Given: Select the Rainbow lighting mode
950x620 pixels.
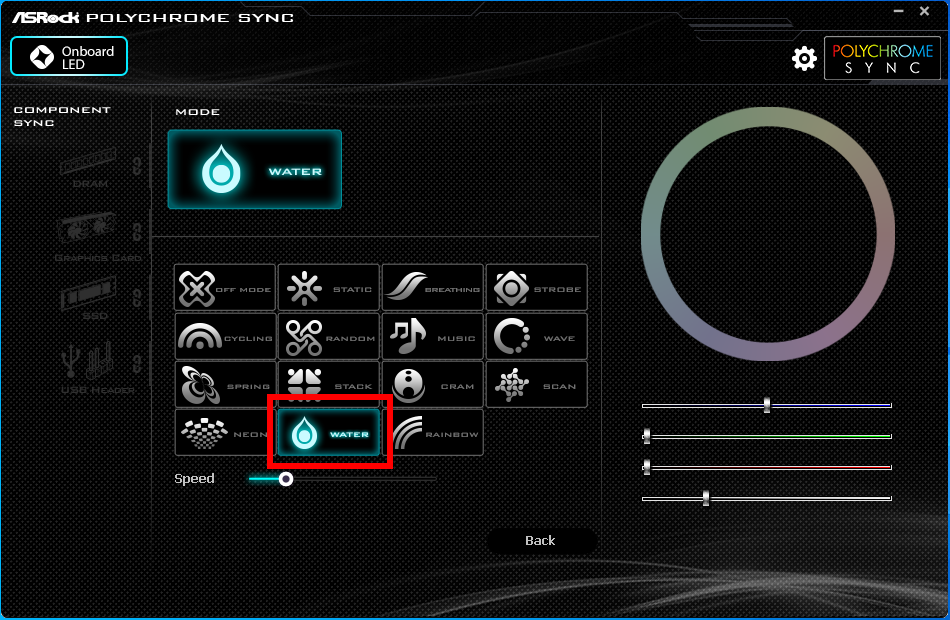Looking at the screenshot, I should (x=433, y=433).
